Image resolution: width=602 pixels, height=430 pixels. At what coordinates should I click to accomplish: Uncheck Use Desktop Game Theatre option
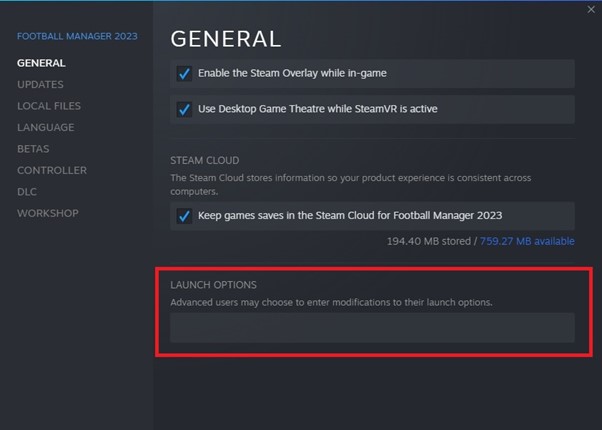click(x=184, y=109)
